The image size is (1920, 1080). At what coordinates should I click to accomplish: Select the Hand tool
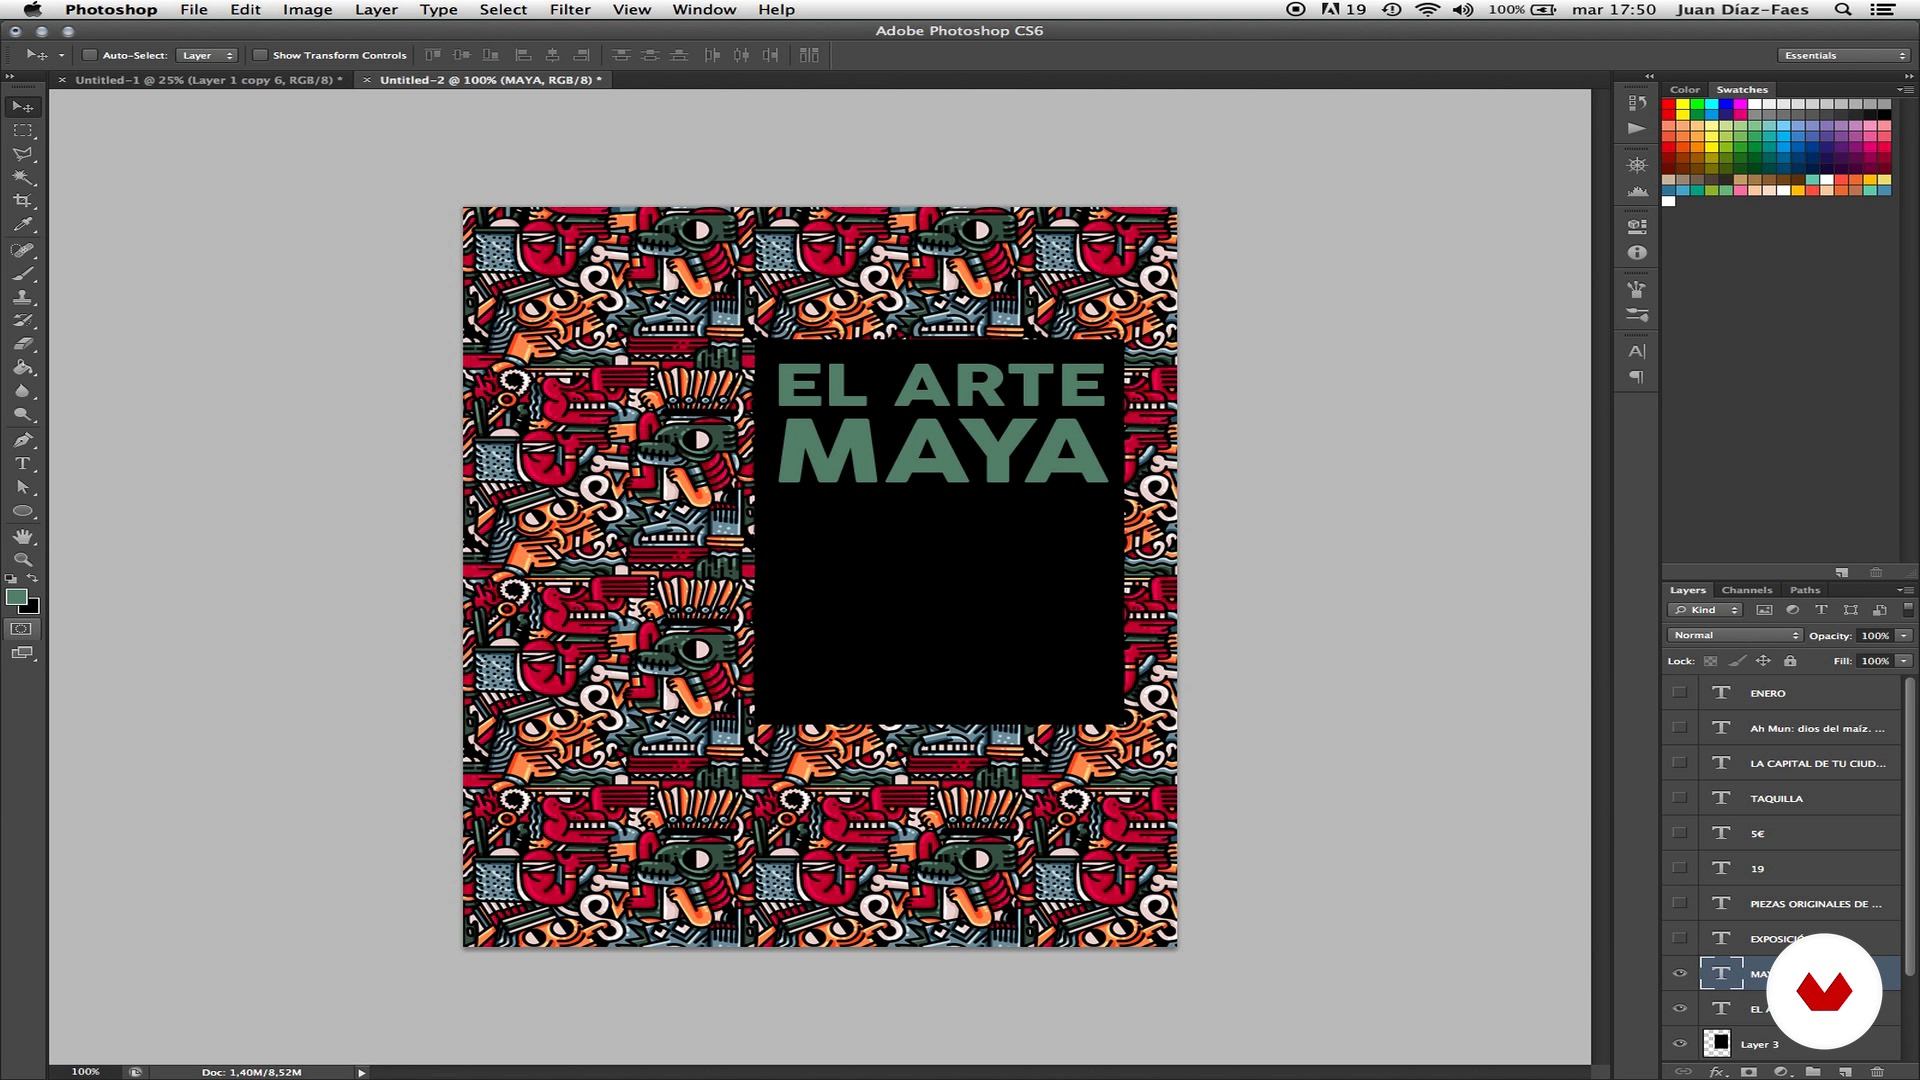click(x=22, y=537)
